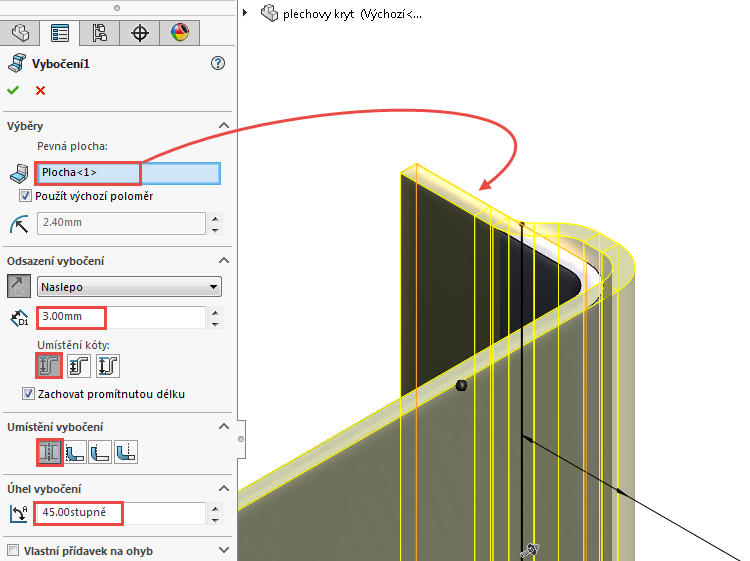Image resolution: width=750 pixels, height=561 pixels.
Task: Click the panel collapse handle on splitter
Action: pyautogui.click(x=241, y=439)
